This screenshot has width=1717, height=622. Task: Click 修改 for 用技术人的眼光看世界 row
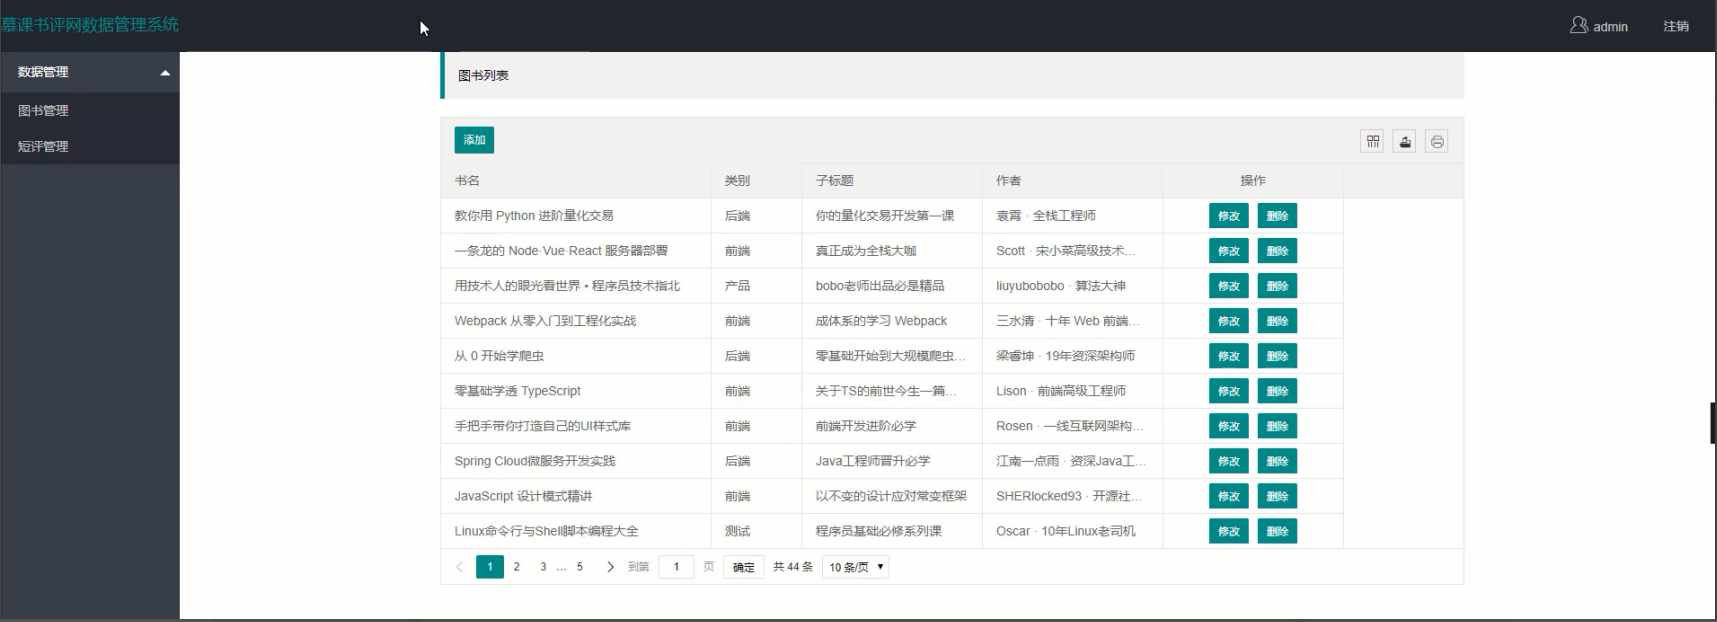click(1229, 286)
